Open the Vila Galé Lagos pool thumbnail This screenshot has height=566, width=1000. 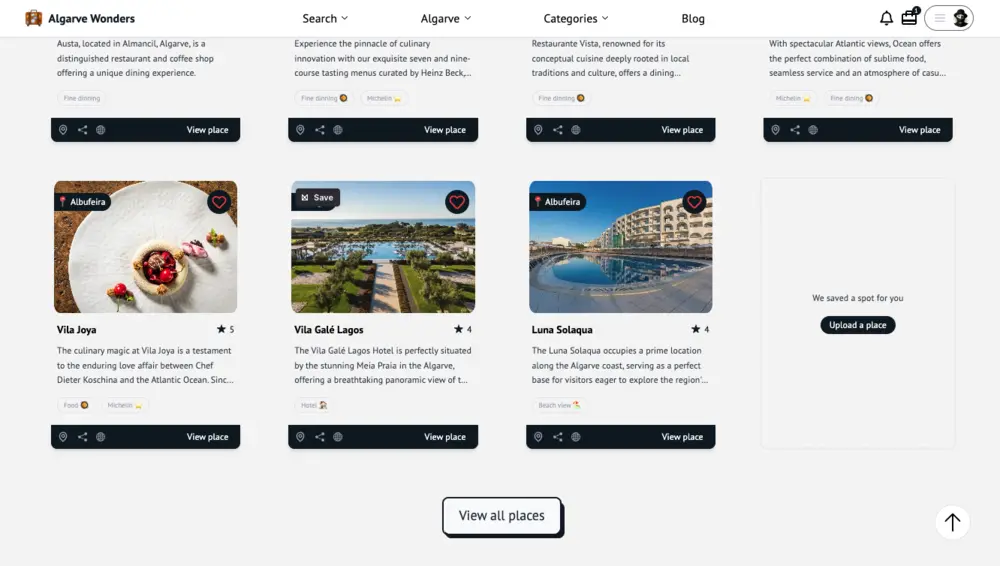coord(383,247)
